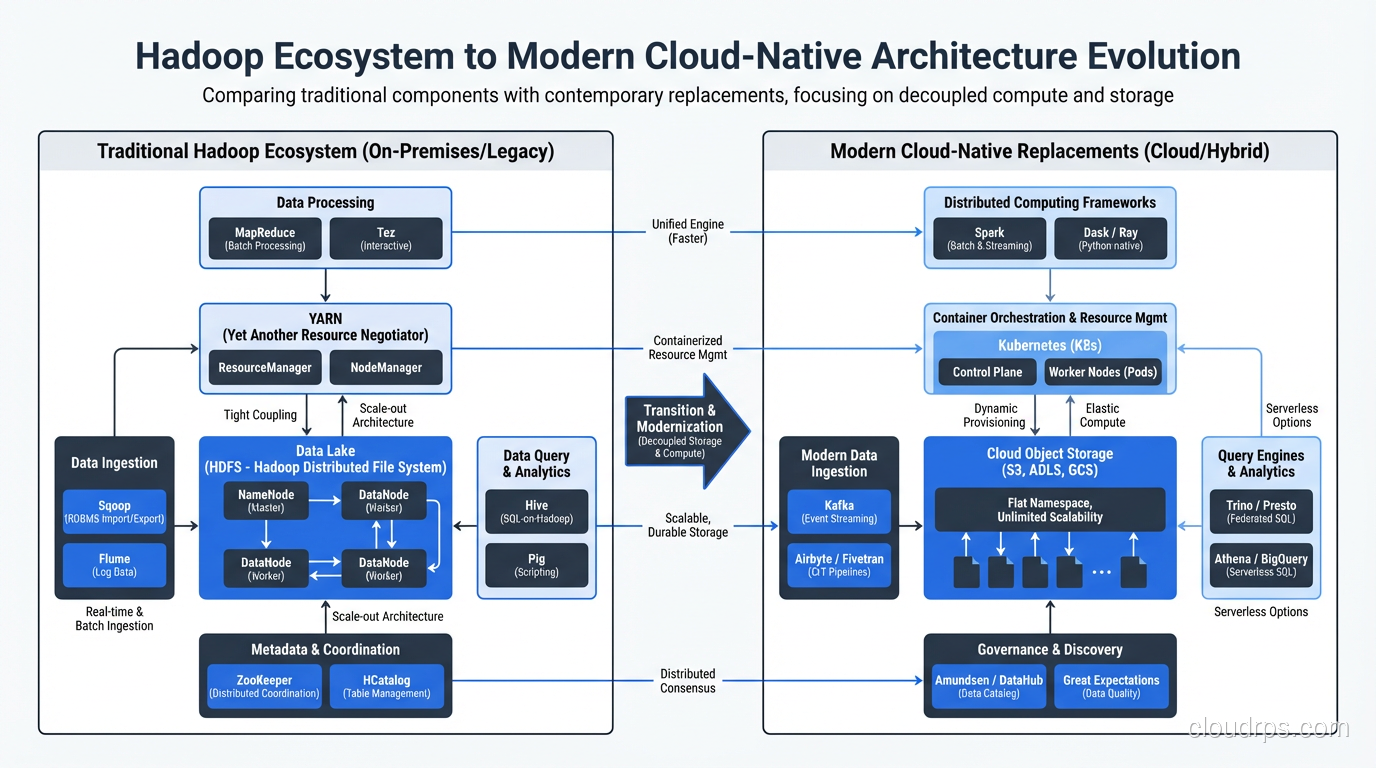Switch to Modern Cloud-Native Replacements panel header

(1049, 151)
